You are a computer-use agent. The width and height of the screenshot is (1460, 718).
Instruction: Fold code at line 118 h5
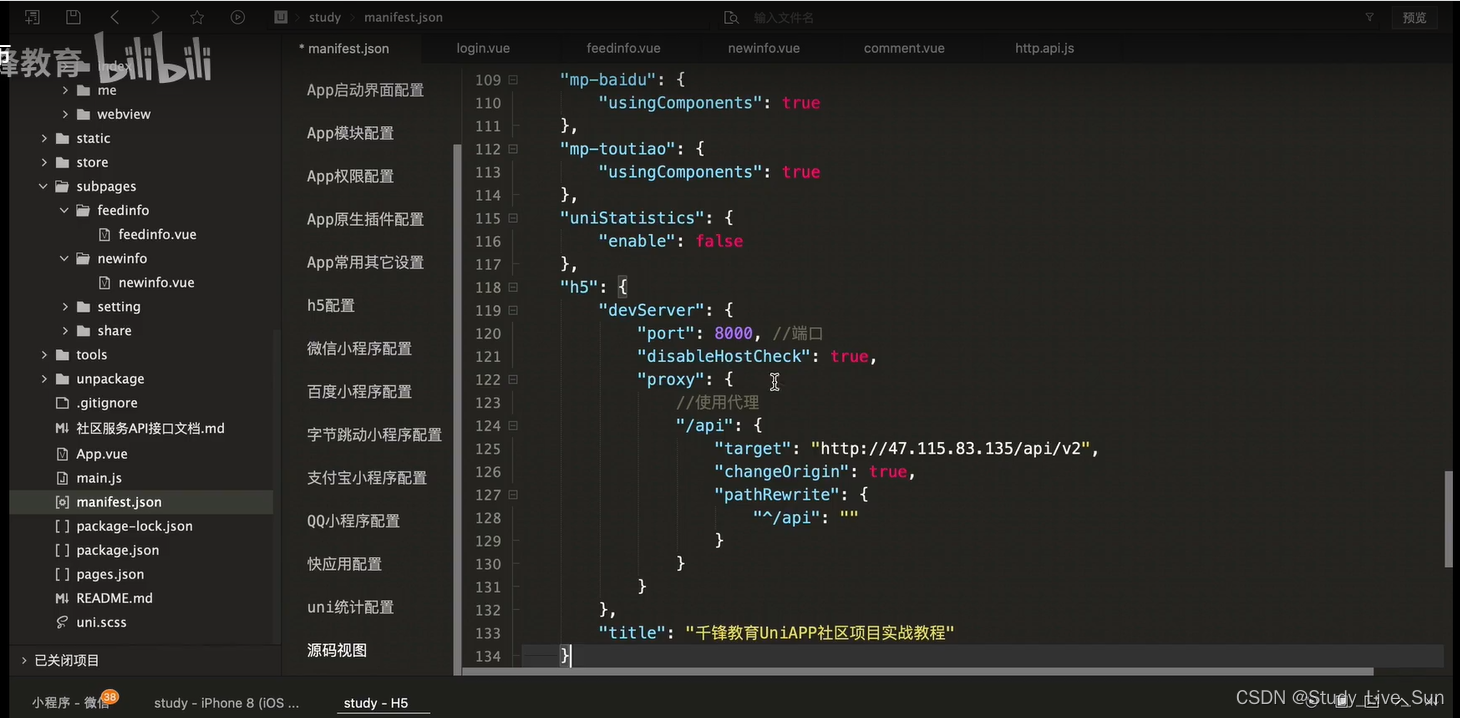513,286
